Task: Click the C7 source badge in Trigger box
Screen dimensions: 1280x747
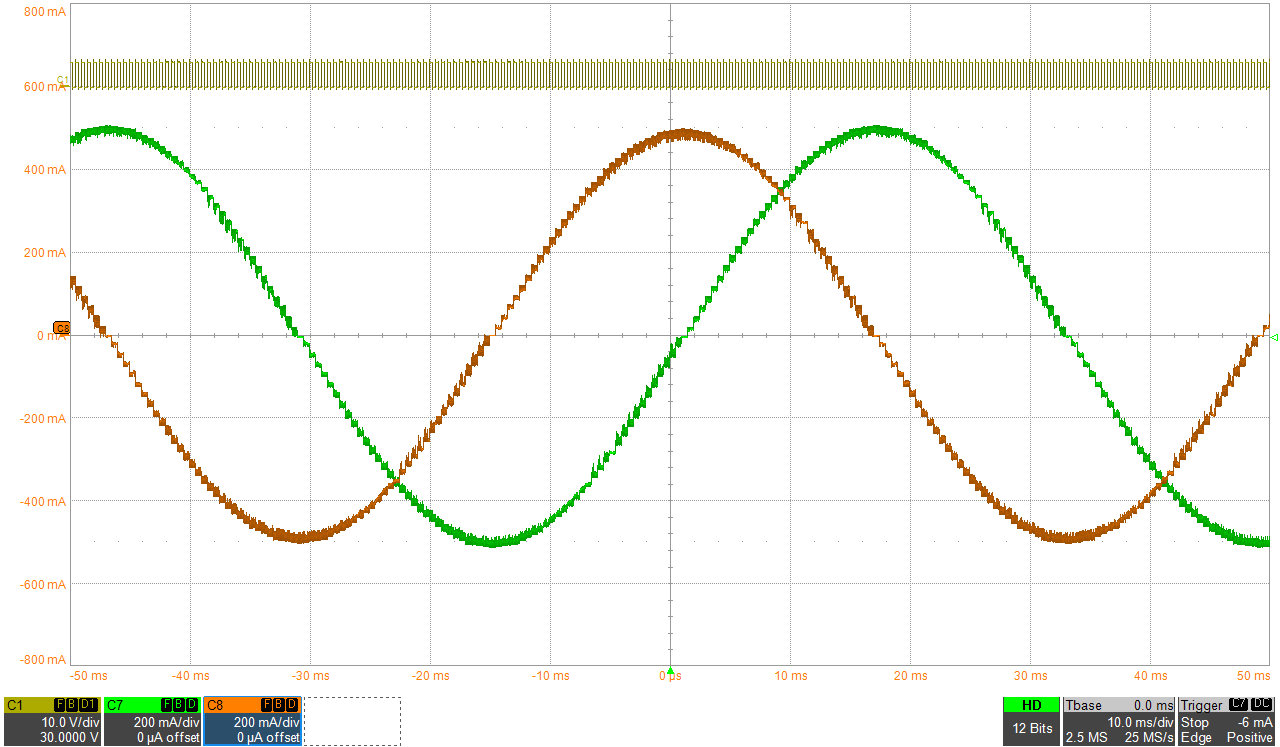Action: (1238, 705)
